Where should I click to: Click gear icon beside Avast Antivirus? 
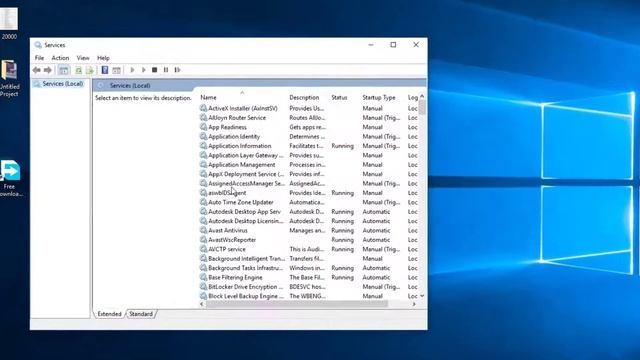click(203, 230)
